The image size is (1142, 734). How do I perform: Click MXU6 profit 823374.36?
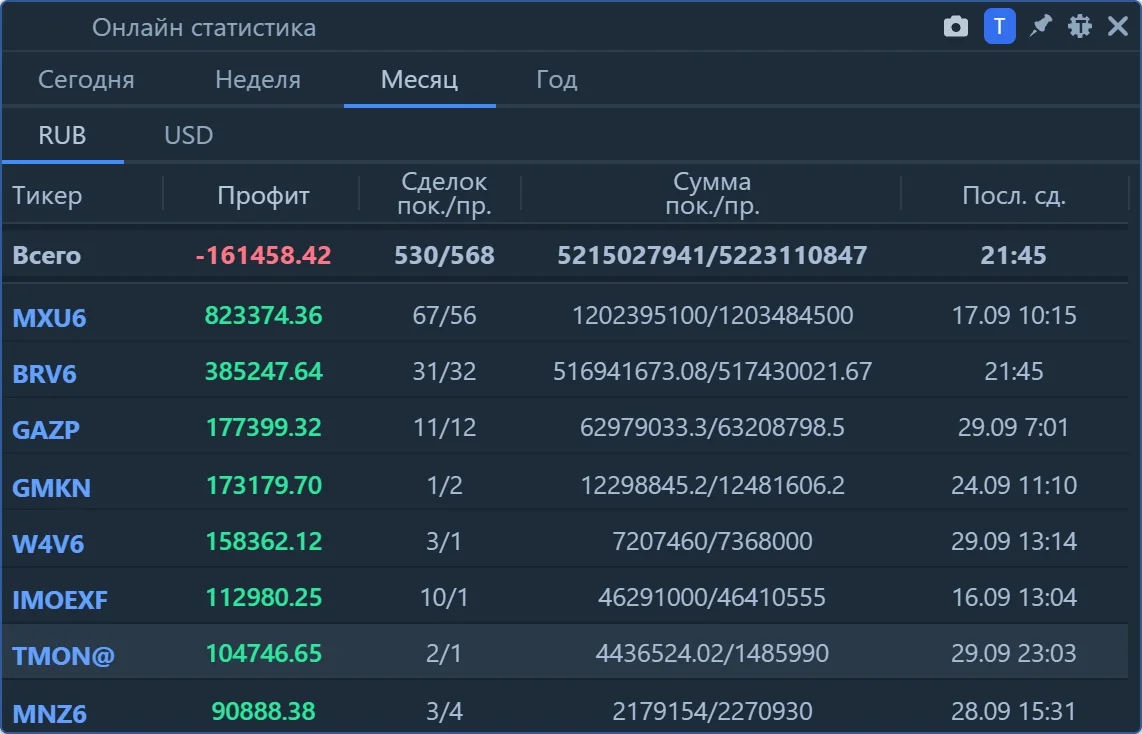tap(264, 316)
